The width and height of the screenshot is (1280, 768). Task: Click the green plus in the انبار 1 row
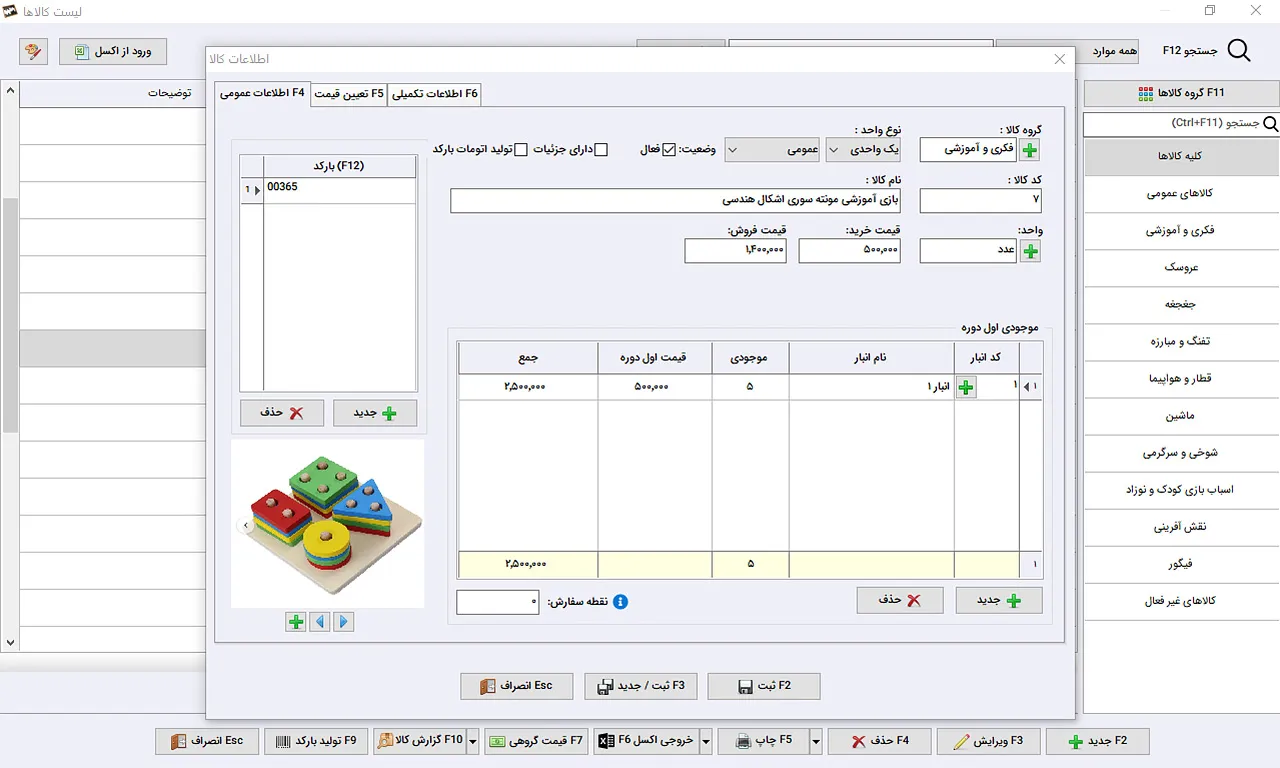coord(966,387)
